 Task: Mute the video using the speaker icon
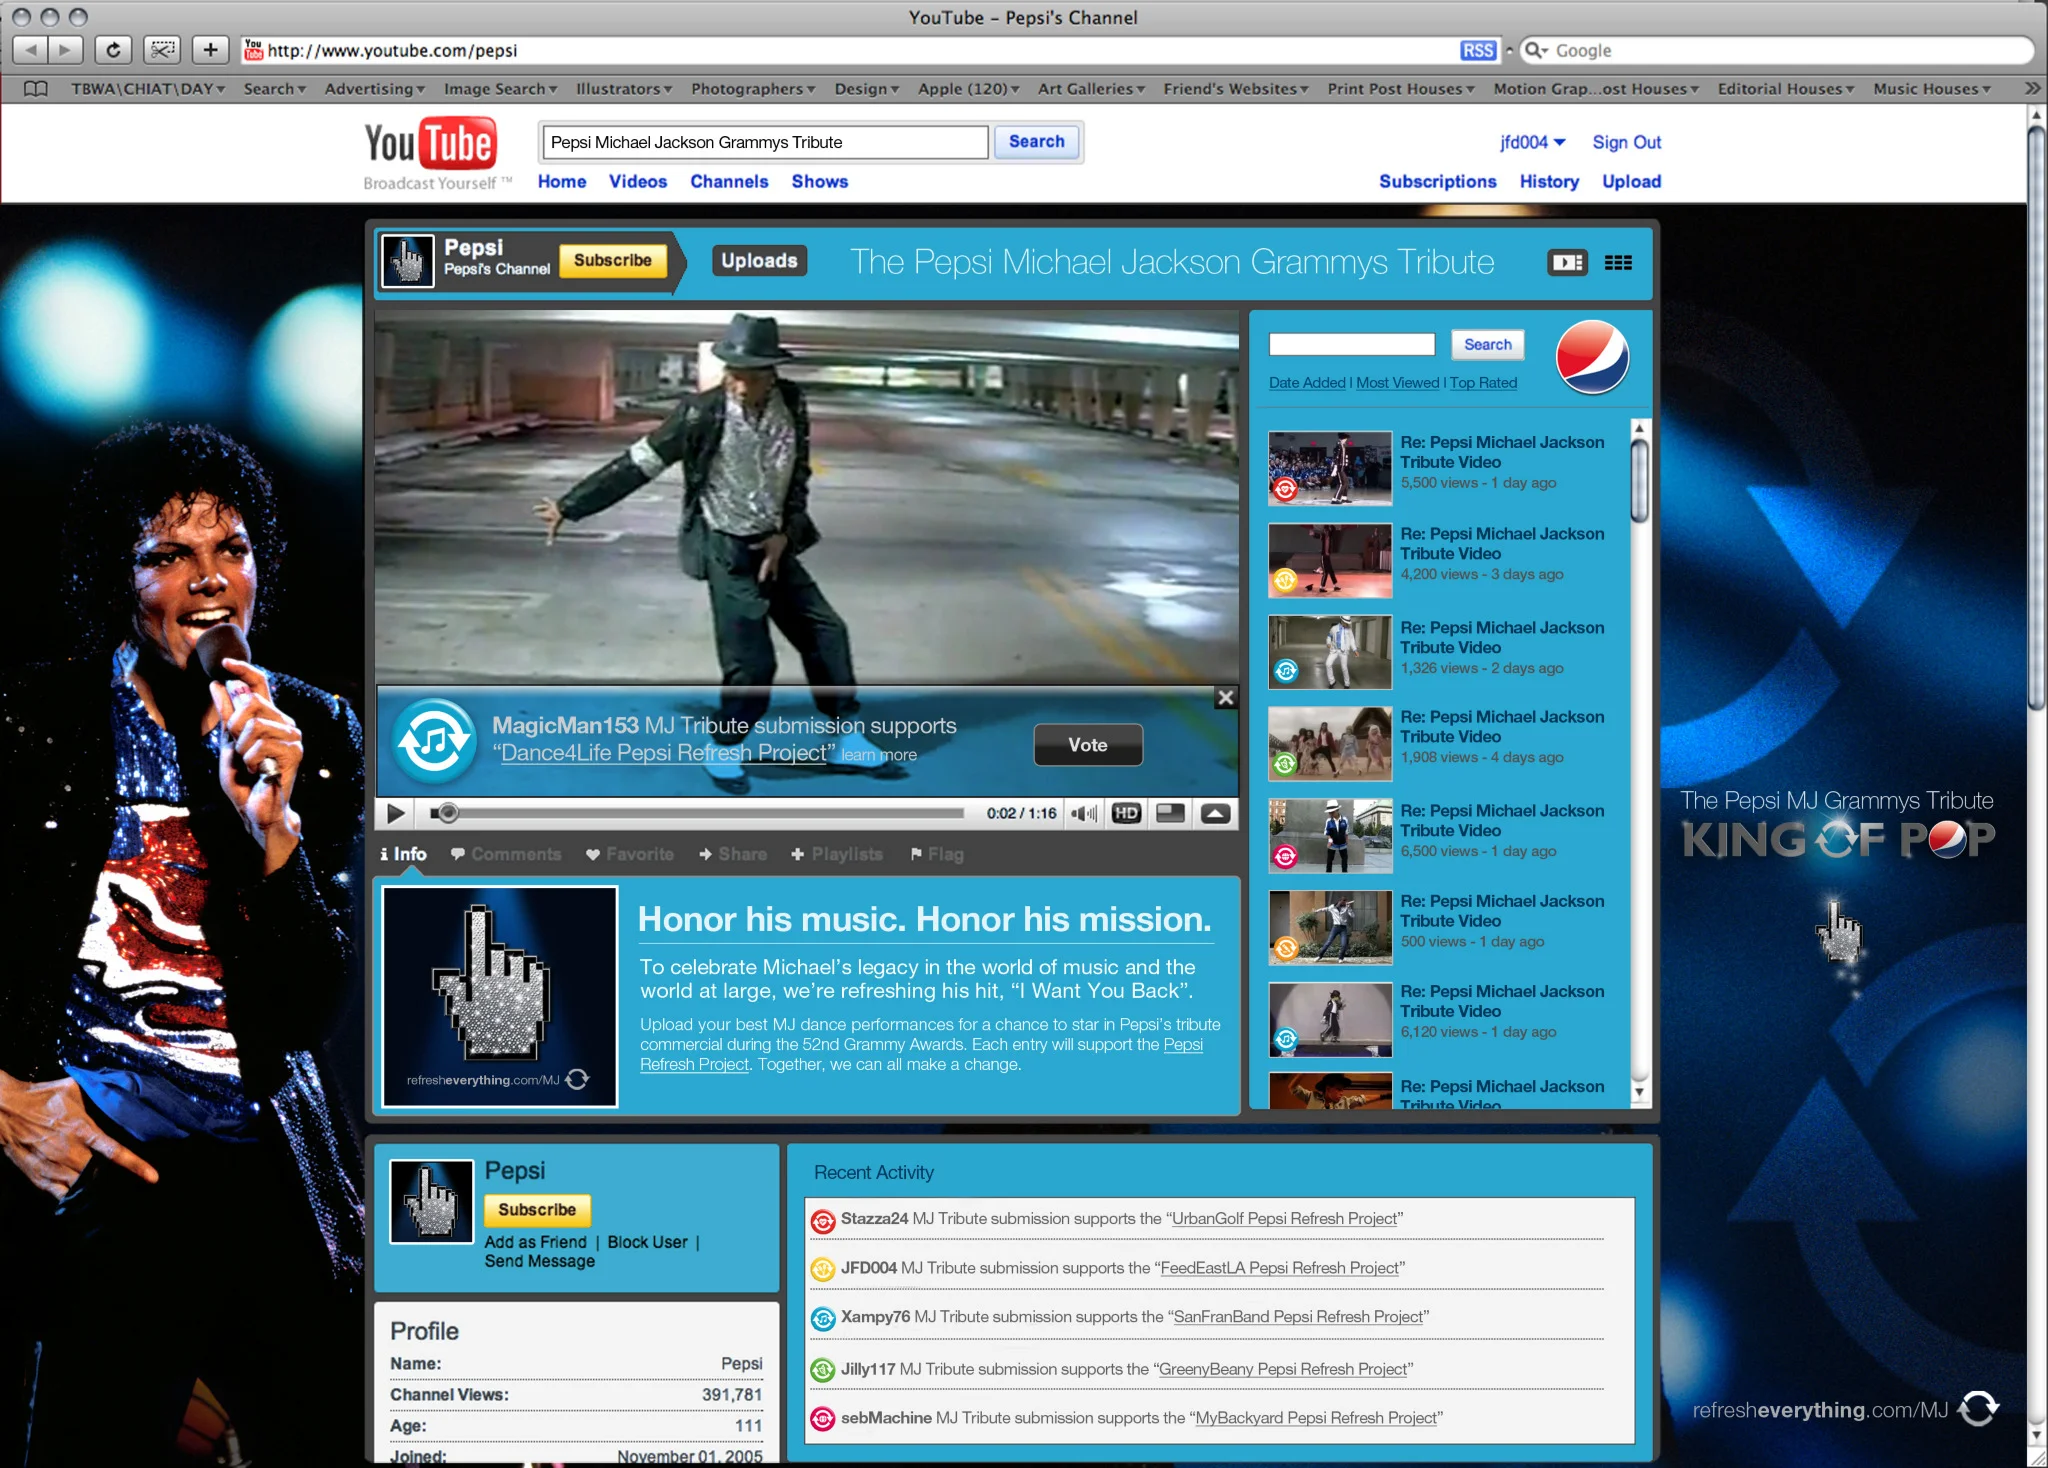pos(1083,814)
